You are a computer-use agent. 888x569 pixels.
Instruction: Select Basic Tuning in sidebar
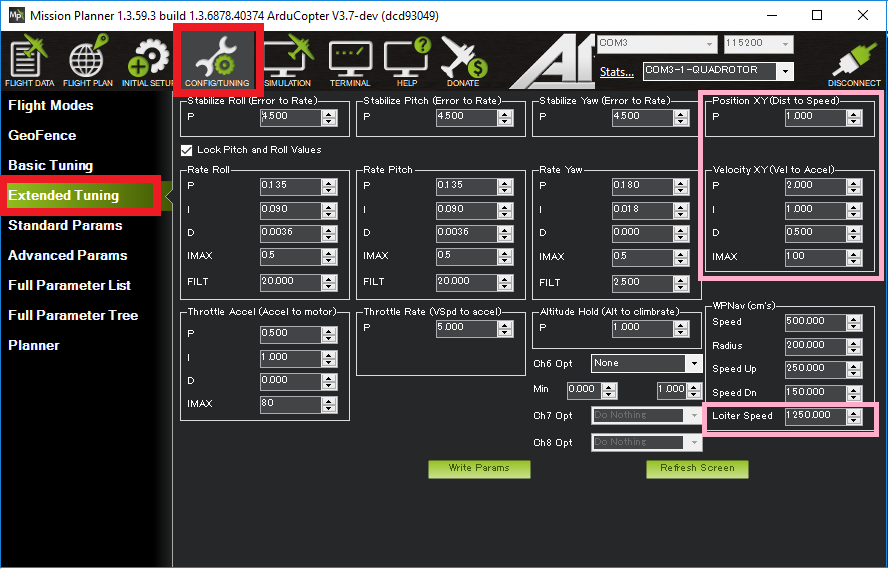pyautogui.click(x=50, y=165)
